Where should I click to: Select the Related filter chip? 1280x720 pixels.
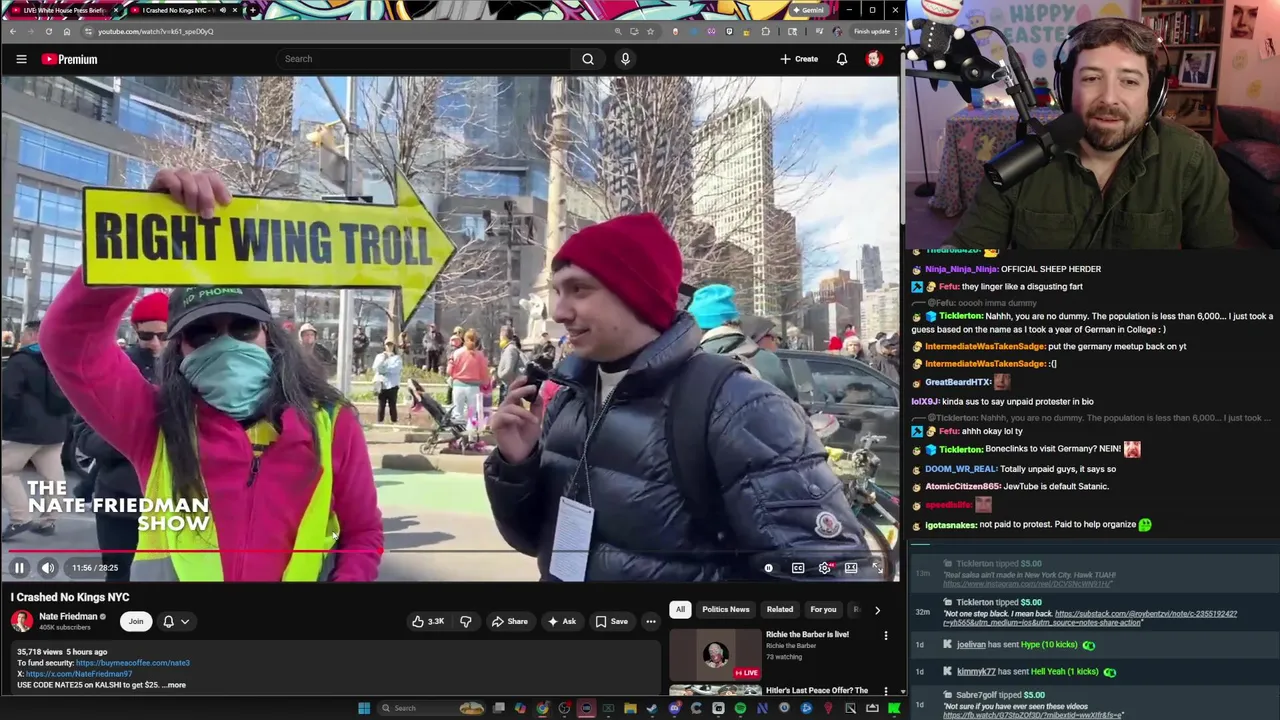[x=780, y=609]
